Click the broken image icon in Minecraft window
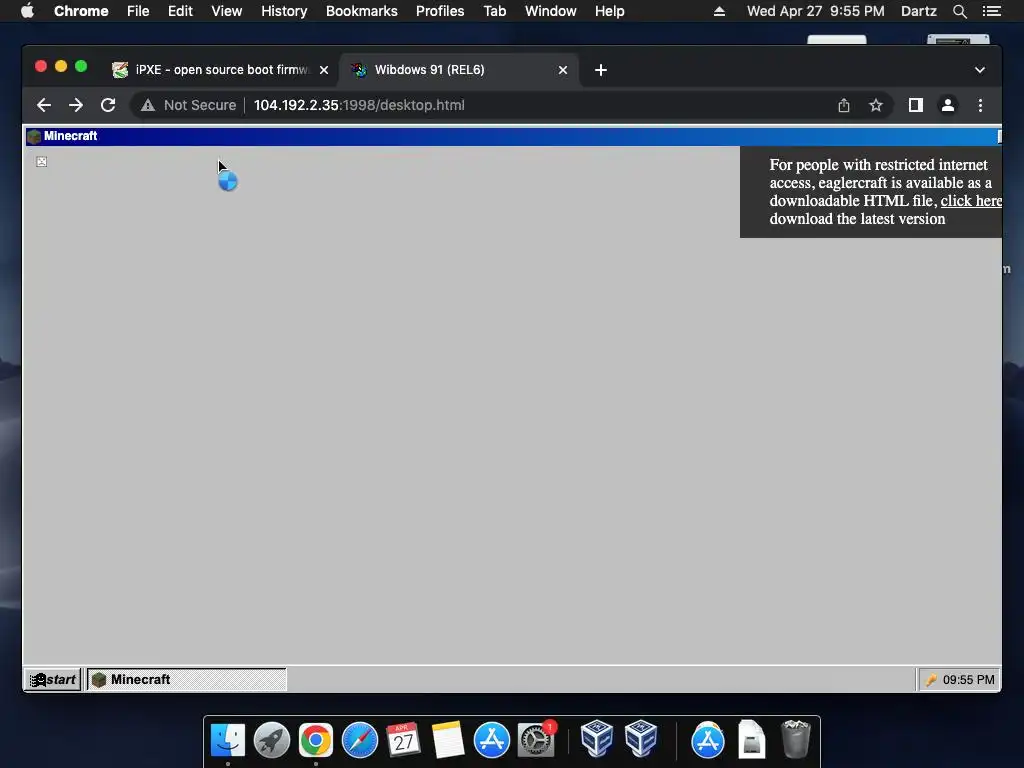 pyautogui.click(x=42, y=161)
